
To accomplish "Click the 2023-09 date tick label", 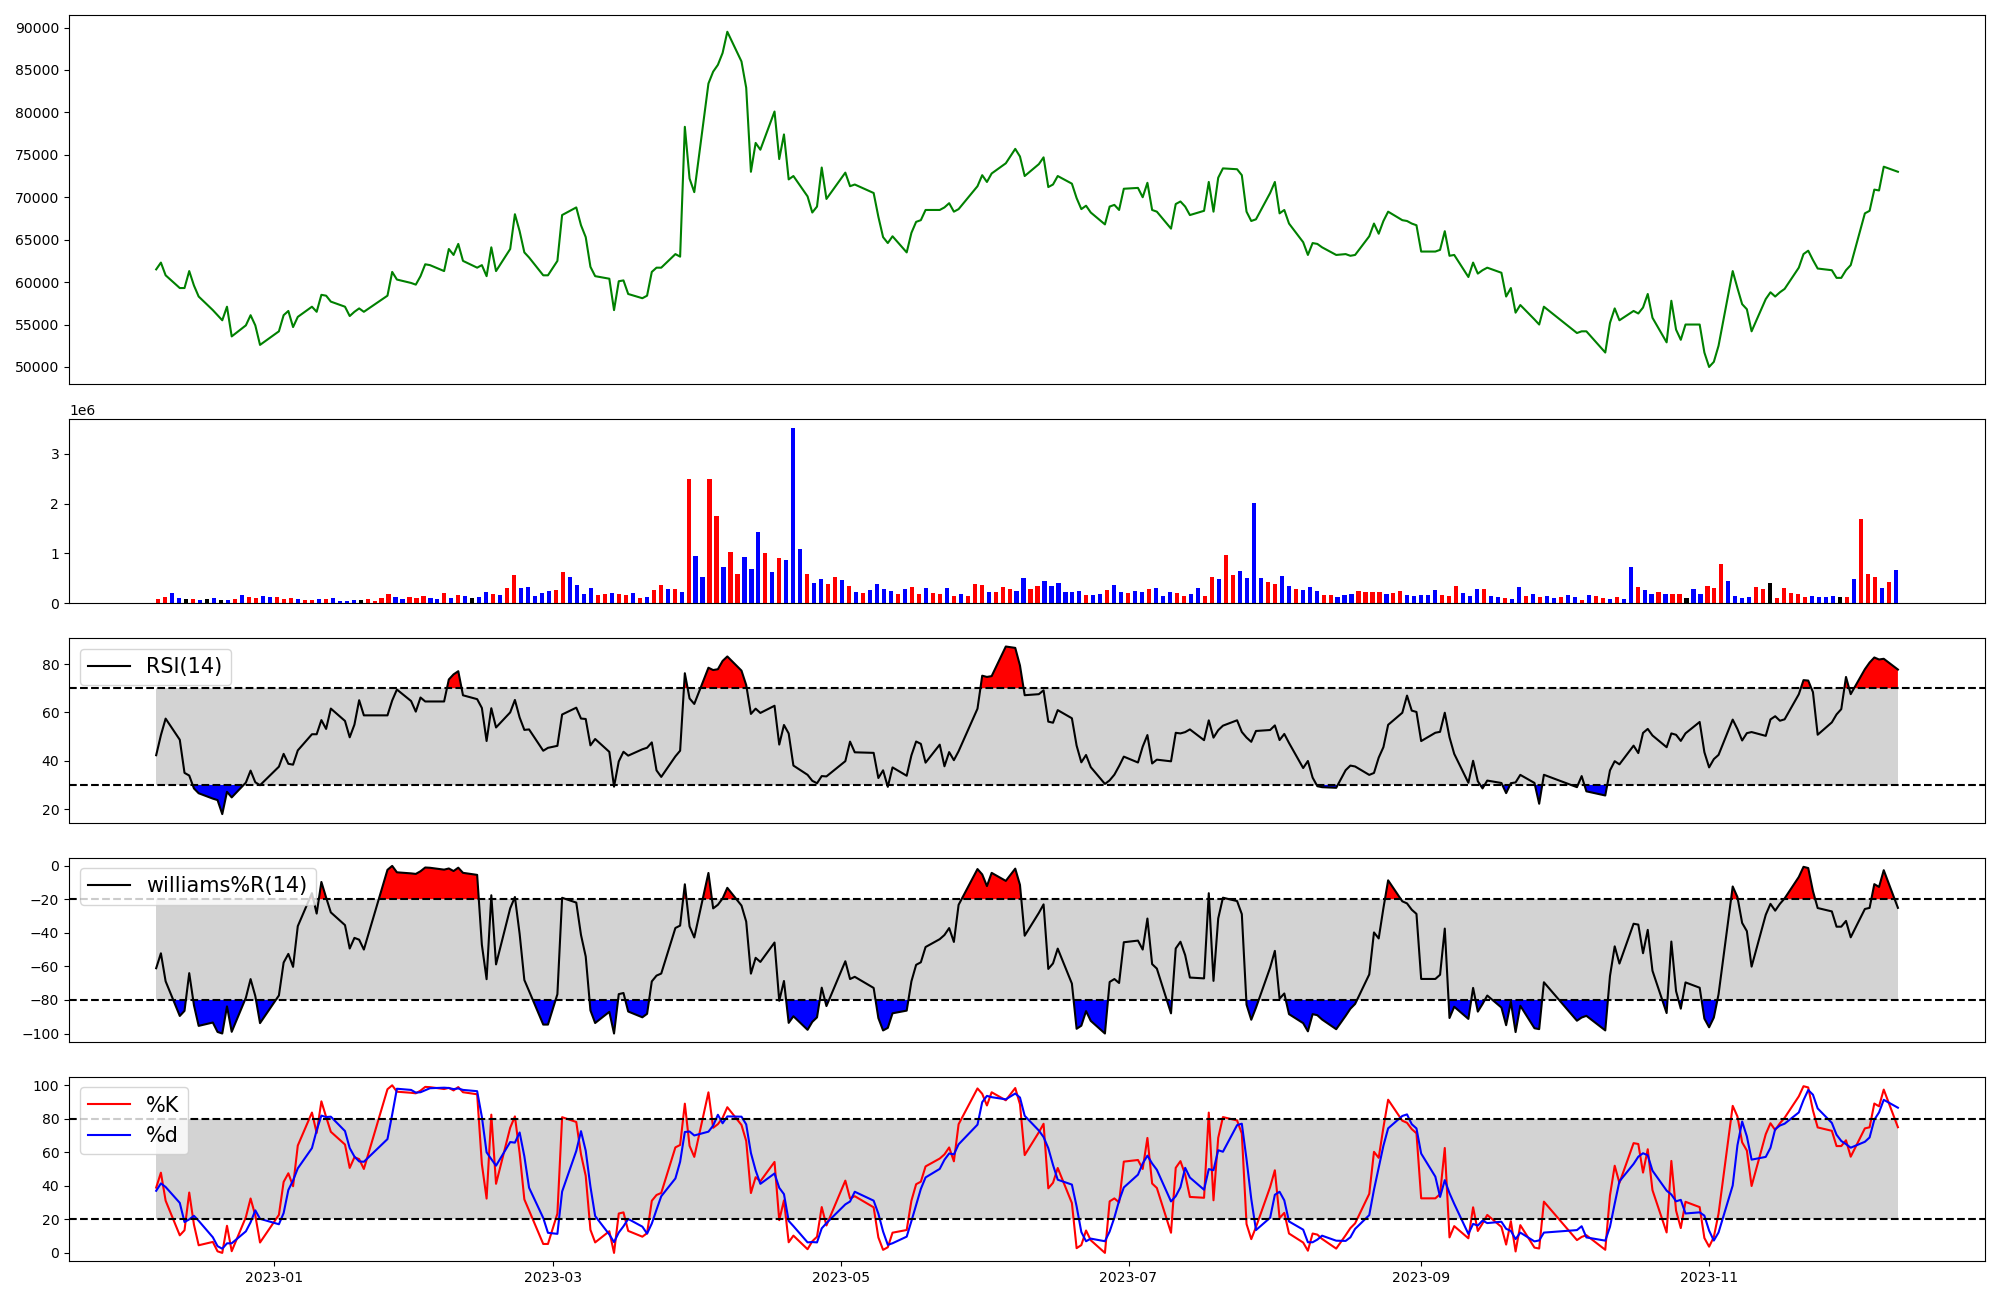I will (x=1421, y=1277).
